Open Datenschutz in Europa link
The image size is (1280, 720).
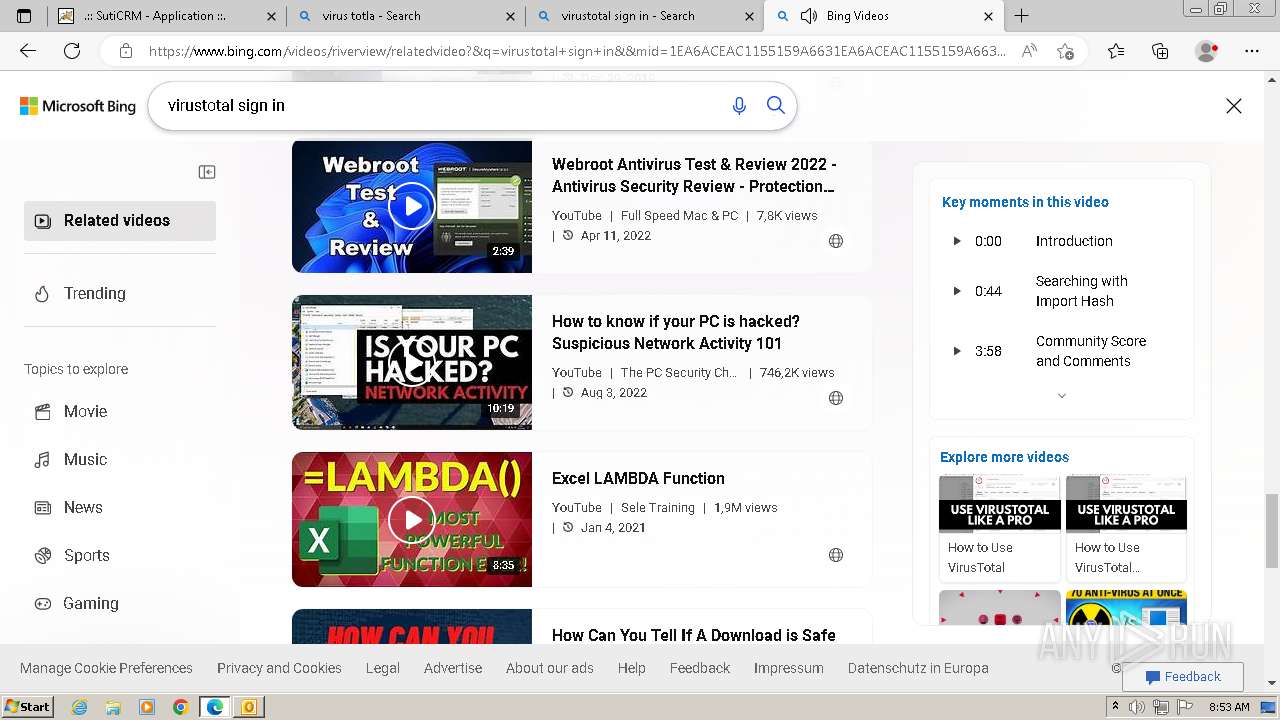pos(918,668)
